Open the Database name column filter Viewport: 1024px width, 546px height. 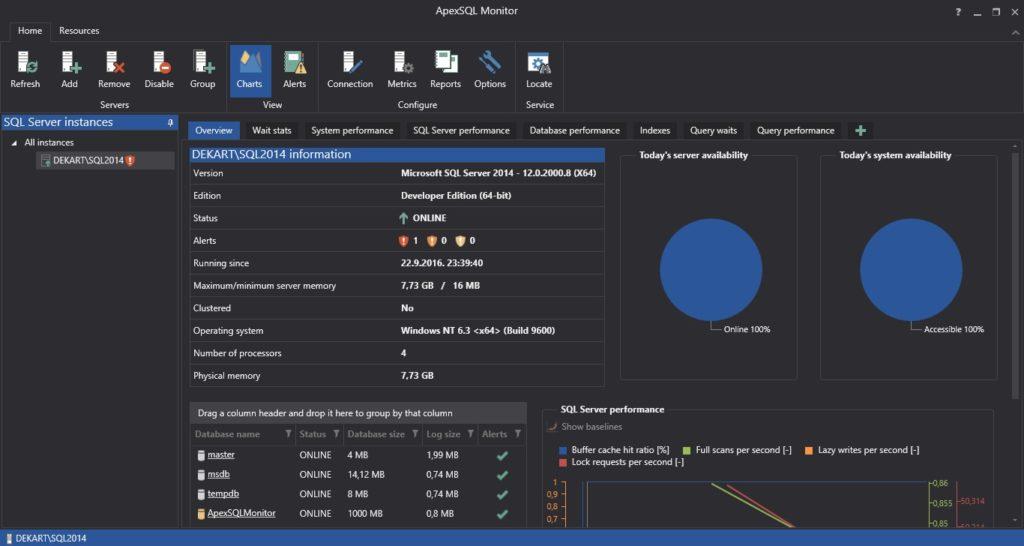click(288, 434)
